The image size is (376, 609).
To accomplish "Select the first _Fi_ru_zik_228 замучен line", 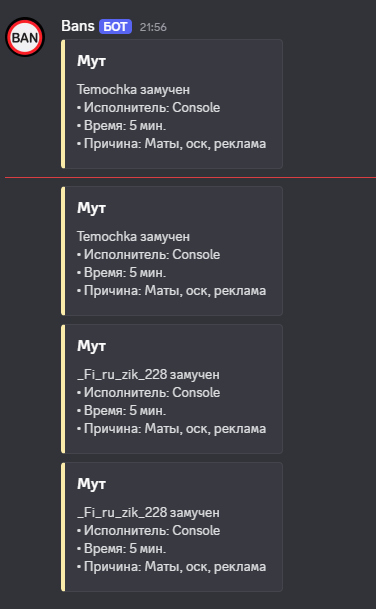I will [148, 374].
